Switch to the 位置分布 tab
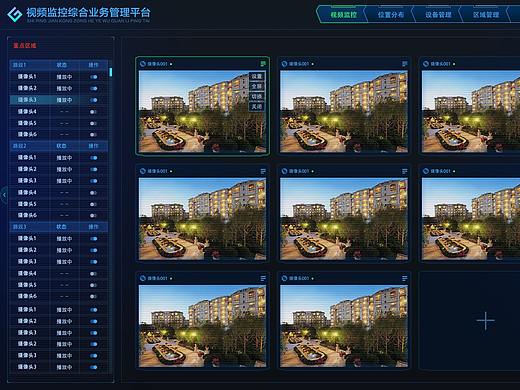This screenshot has height=390, width=520. (391, 15)
